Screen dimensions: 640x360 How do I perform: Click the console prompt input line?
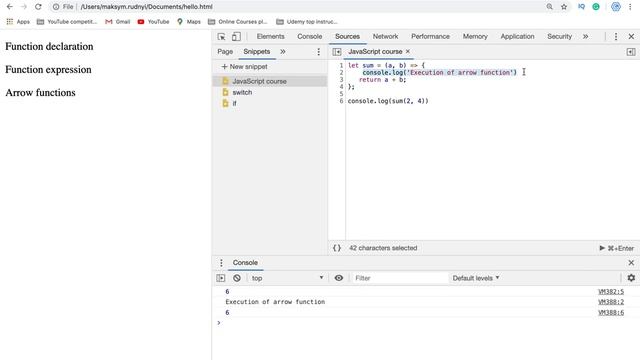click(426, 323)
